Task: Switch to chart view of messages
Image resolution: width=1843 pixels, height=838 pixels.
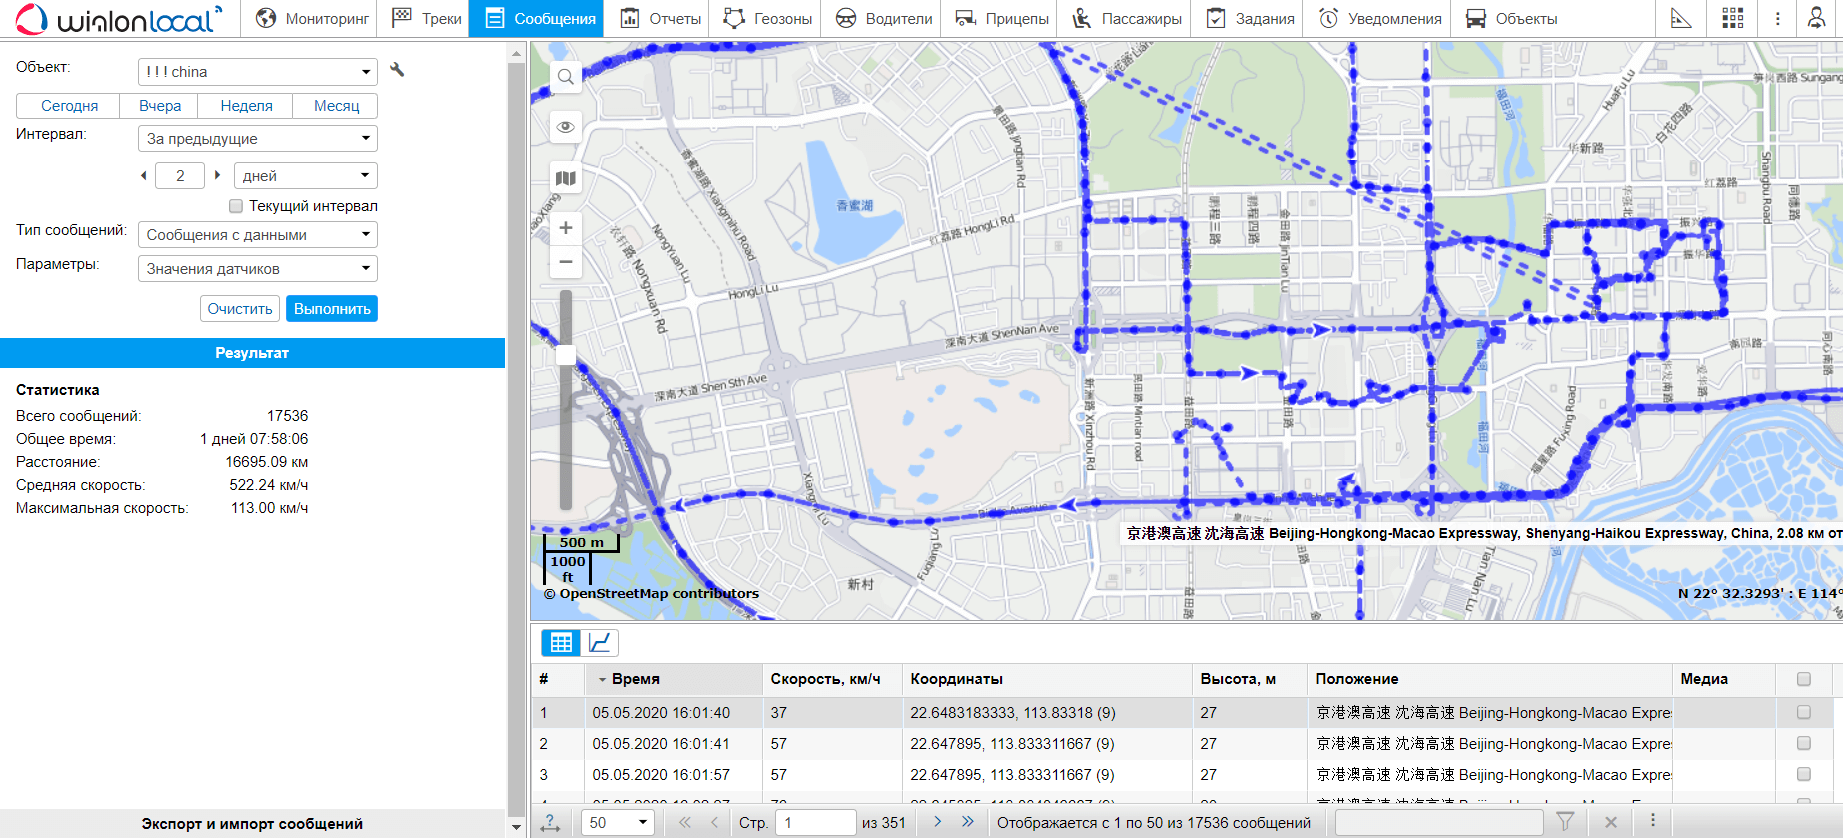Action: (x=600, y=643)
